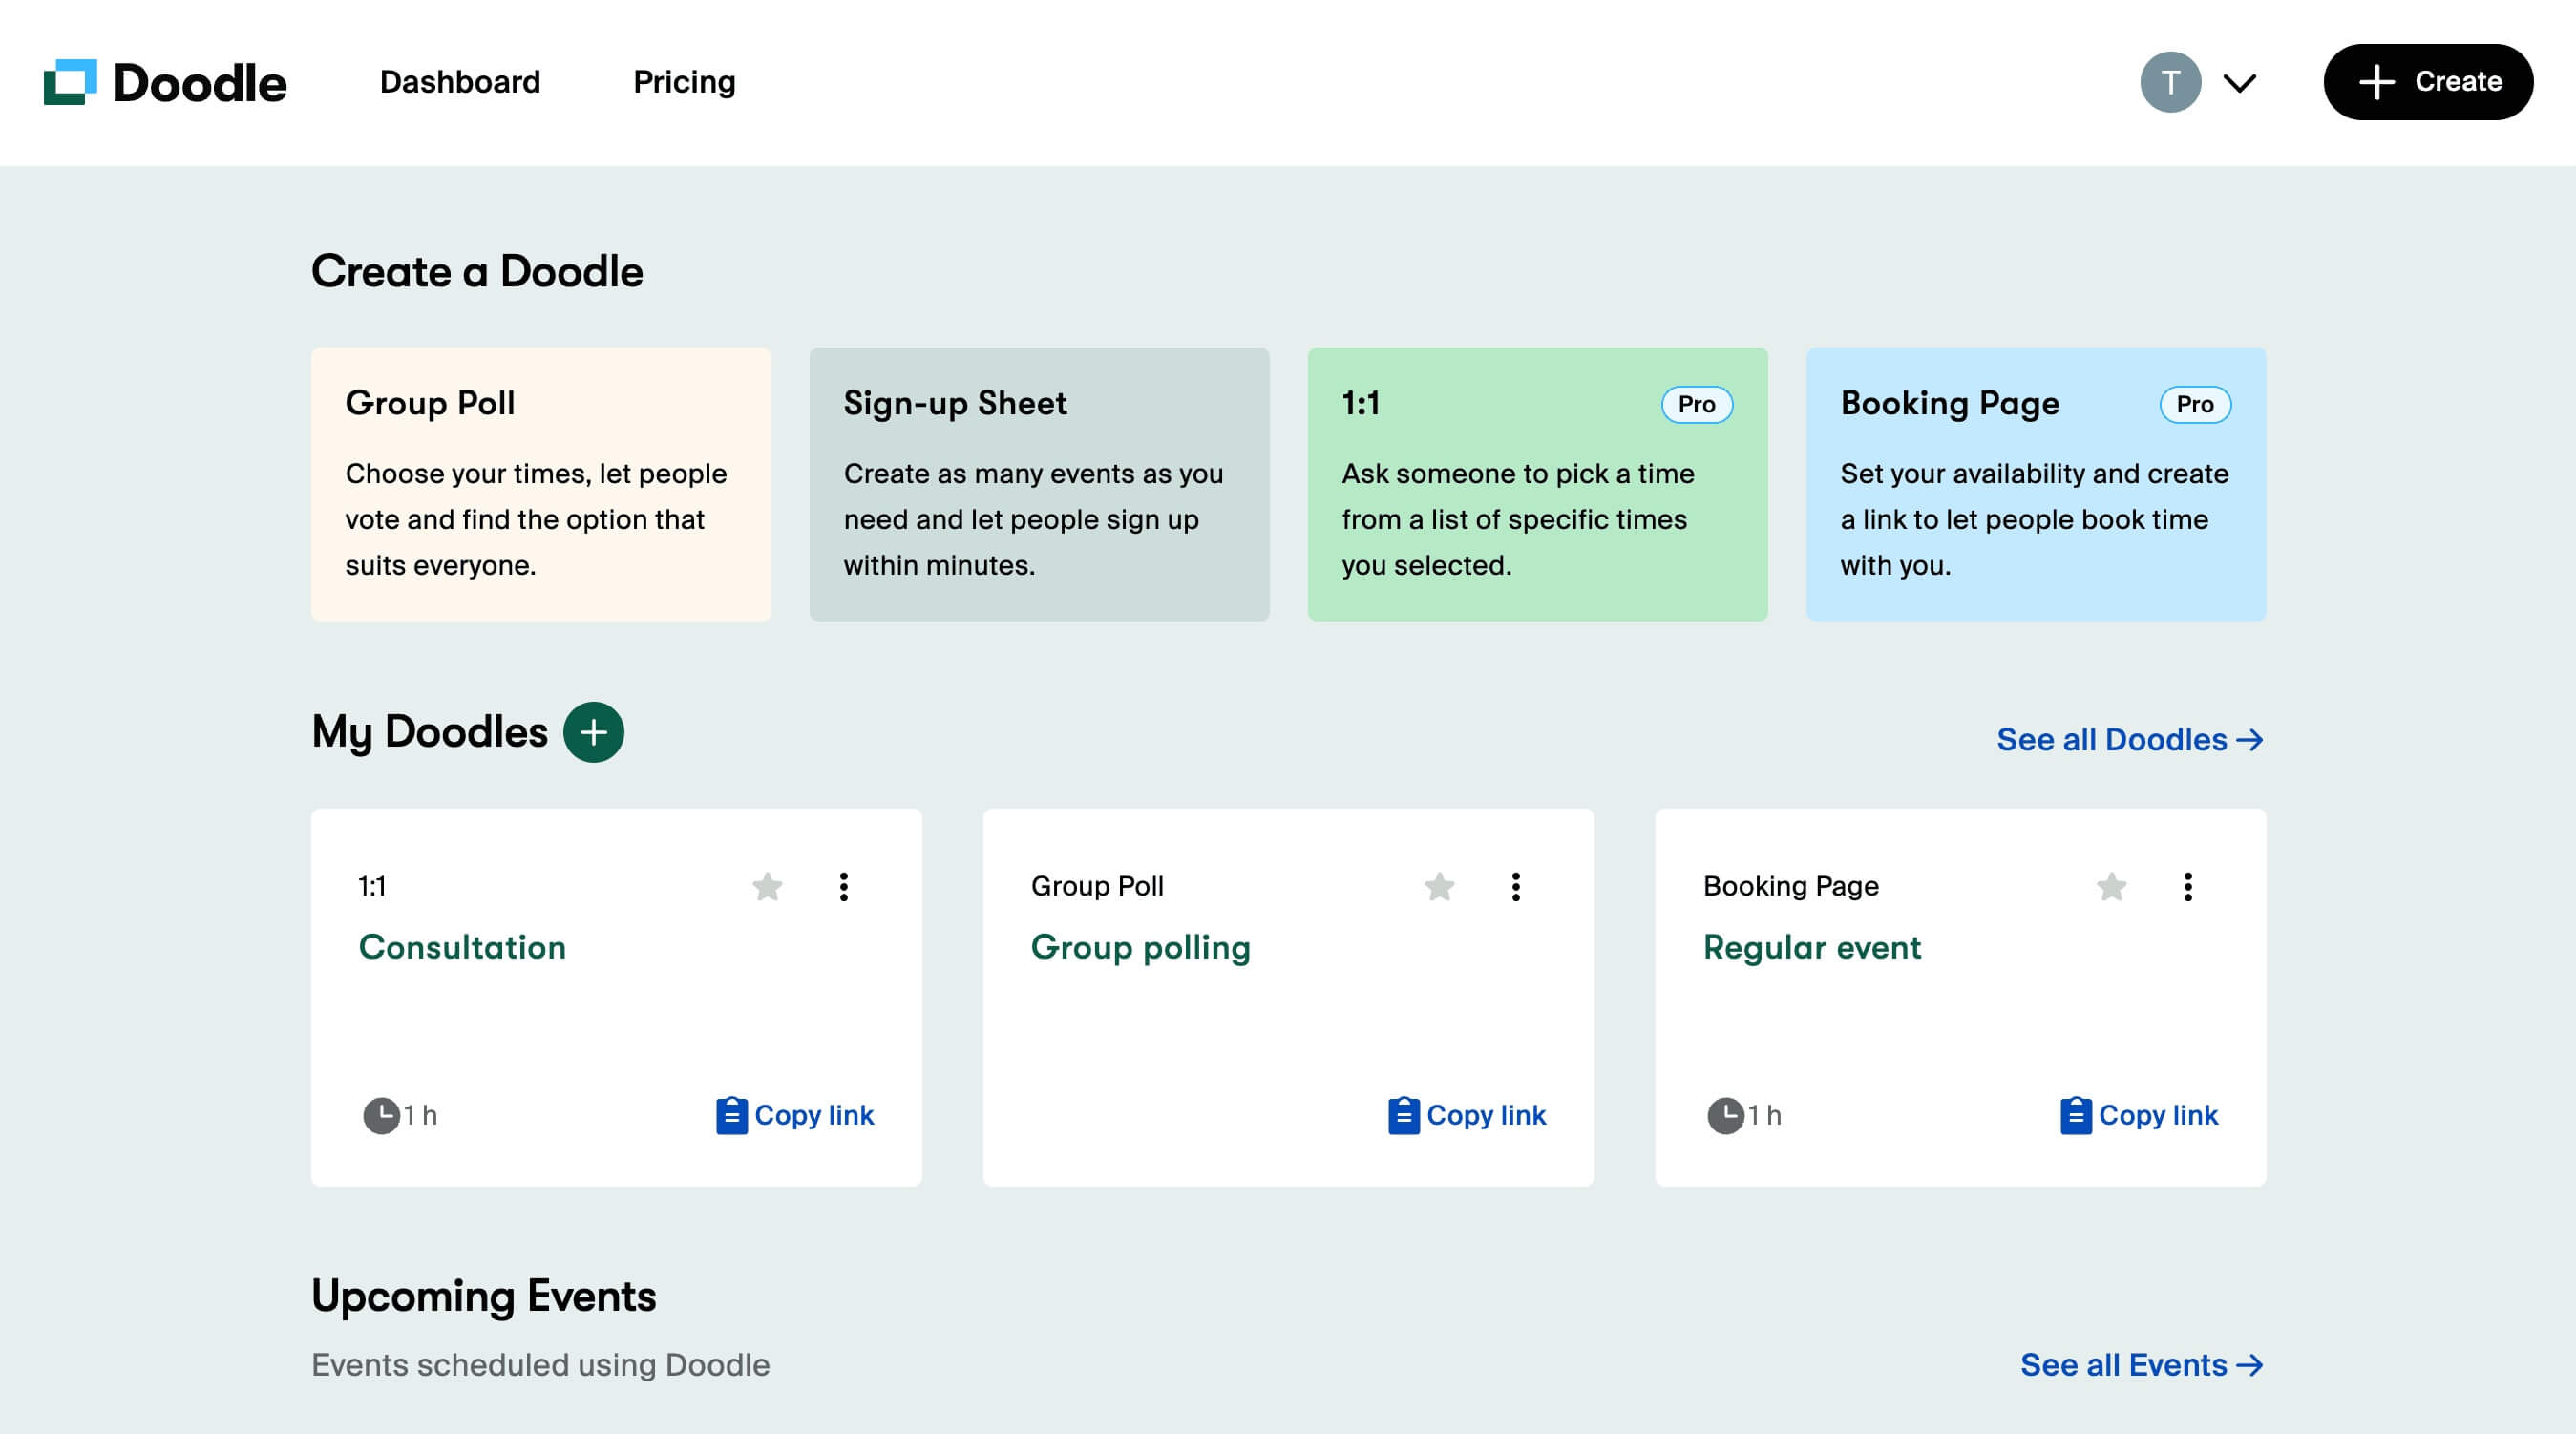
Task: Open the Group polling doodle
Action: pos(1140,947)
